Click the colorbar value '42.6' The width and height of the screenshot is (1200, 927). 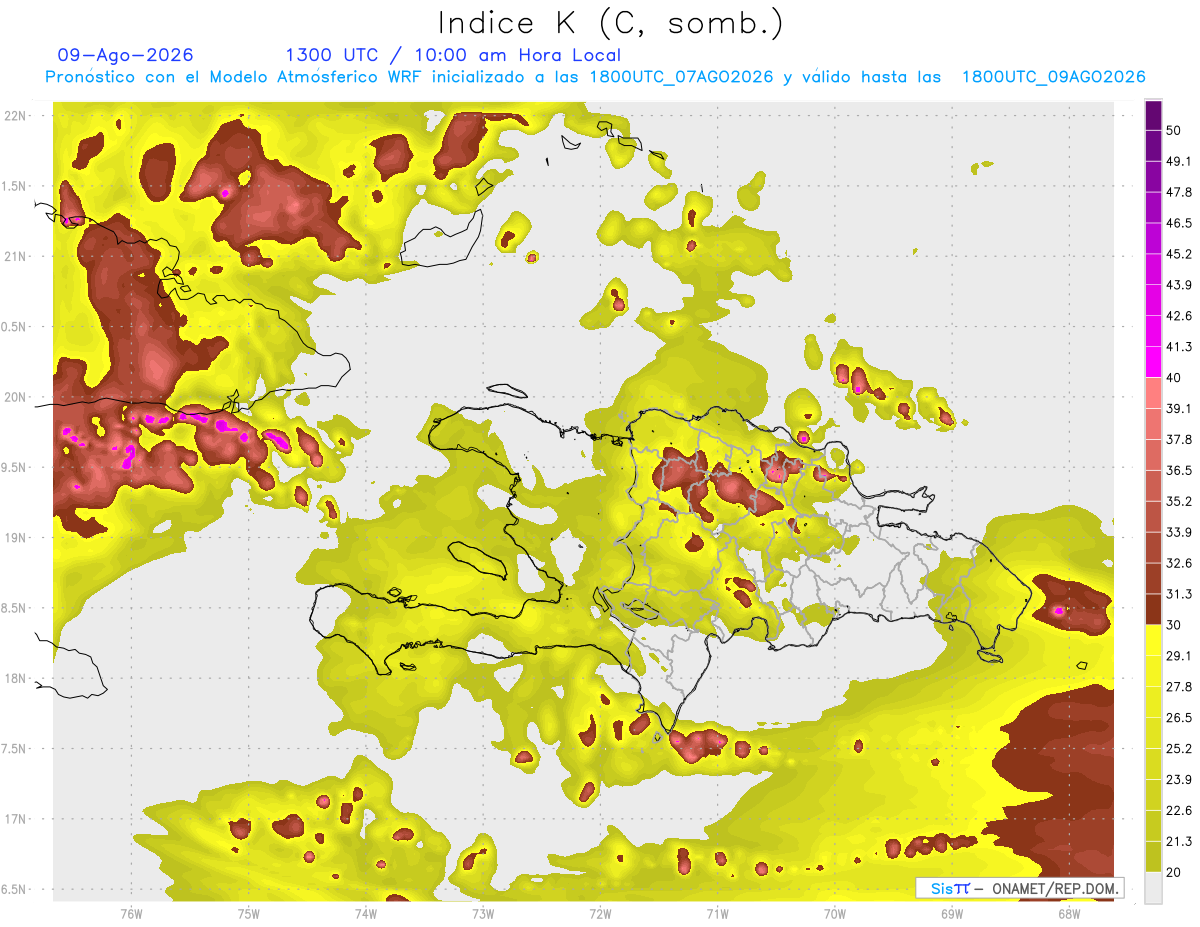coord(1179,316)
